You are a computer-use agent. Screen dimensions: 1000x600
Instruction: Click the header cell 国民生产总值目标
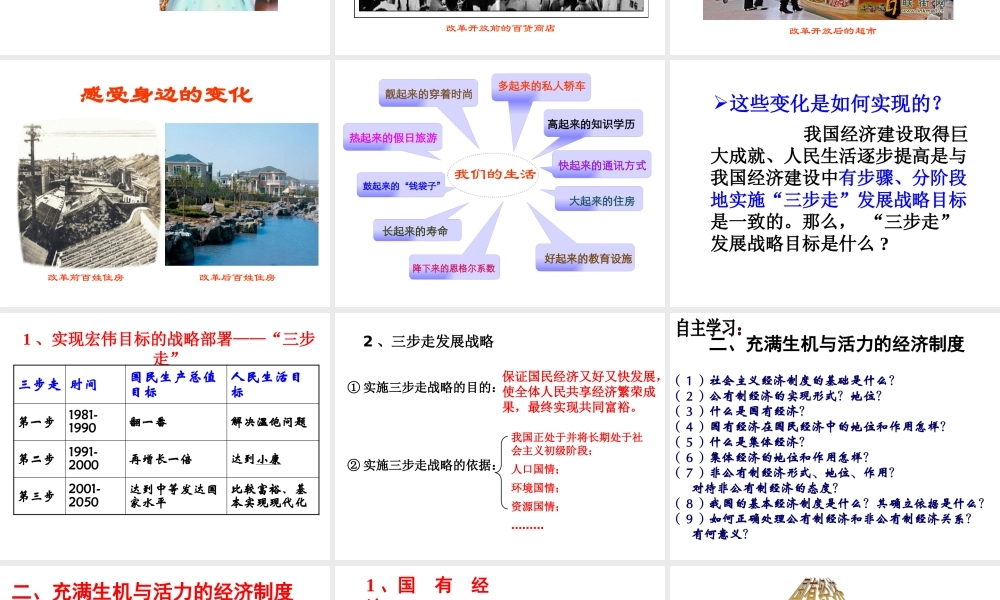click(176, 384)
